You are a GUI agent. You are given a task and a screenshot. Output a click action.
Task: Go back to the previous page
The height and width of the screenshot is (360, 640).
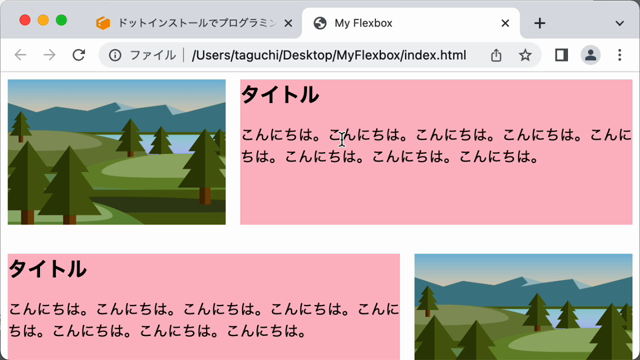coord(20,55)
